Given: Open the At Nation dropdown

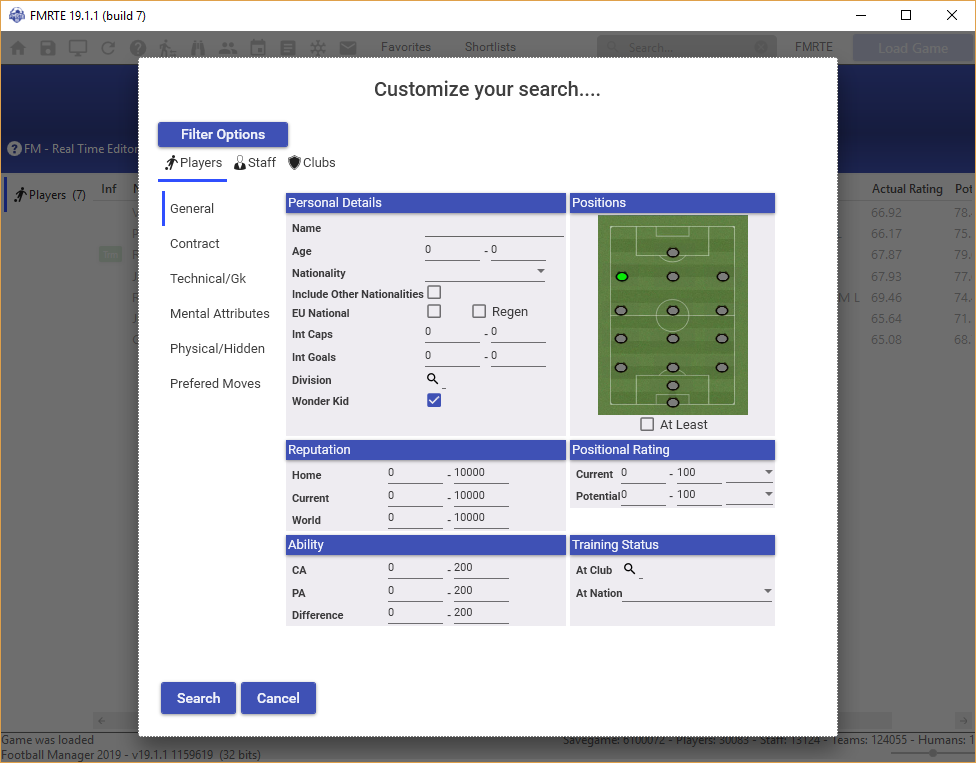Looking at the screenshot, I should pos(767,591).
